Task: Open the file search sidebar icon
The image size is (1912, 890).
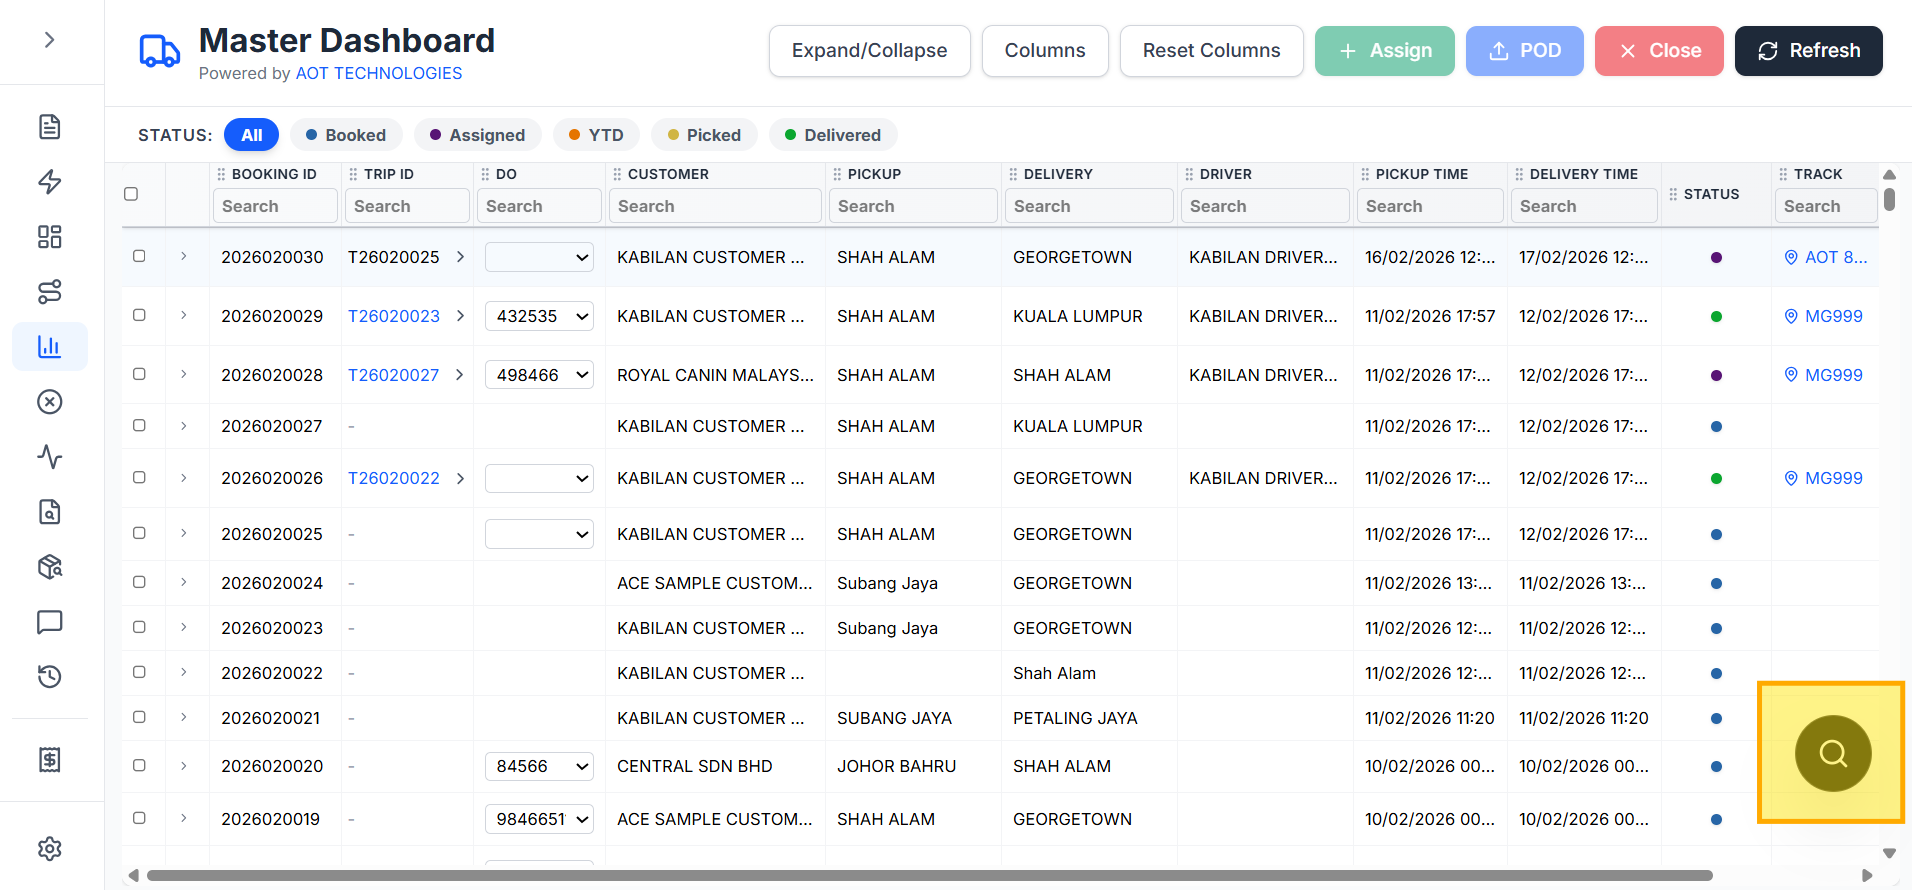Action: [x=49, y=512]
